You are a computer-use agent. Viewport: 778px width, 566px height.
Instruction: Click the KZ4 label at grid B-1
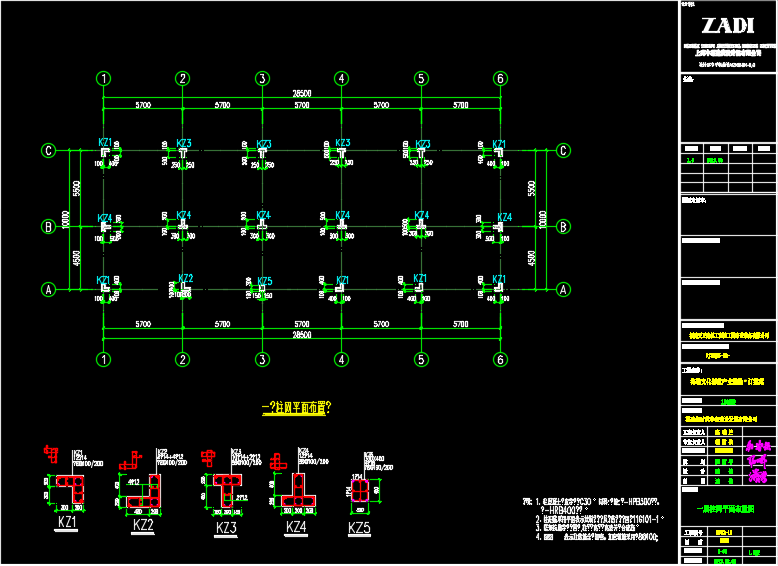tap(105, 218)
